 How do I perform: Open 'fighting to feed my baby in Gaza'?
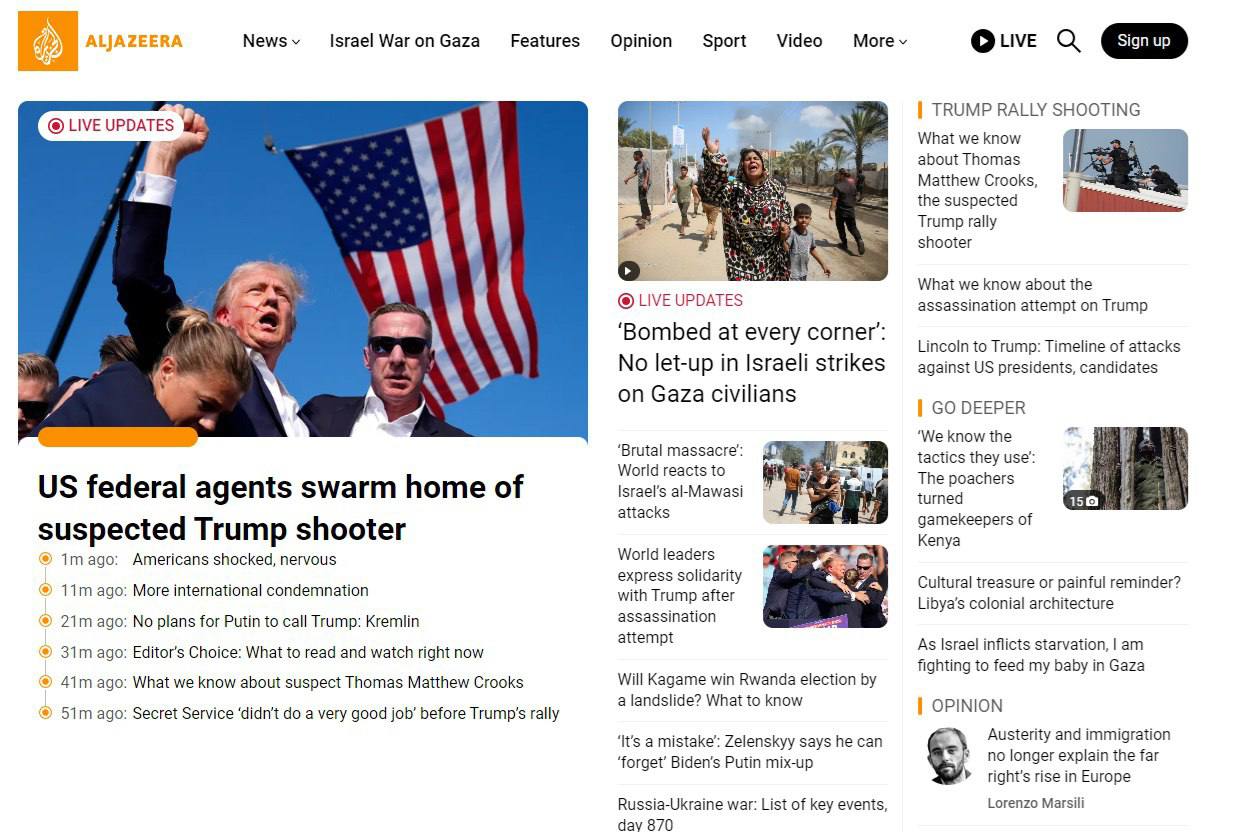[x=1031, y=655]
